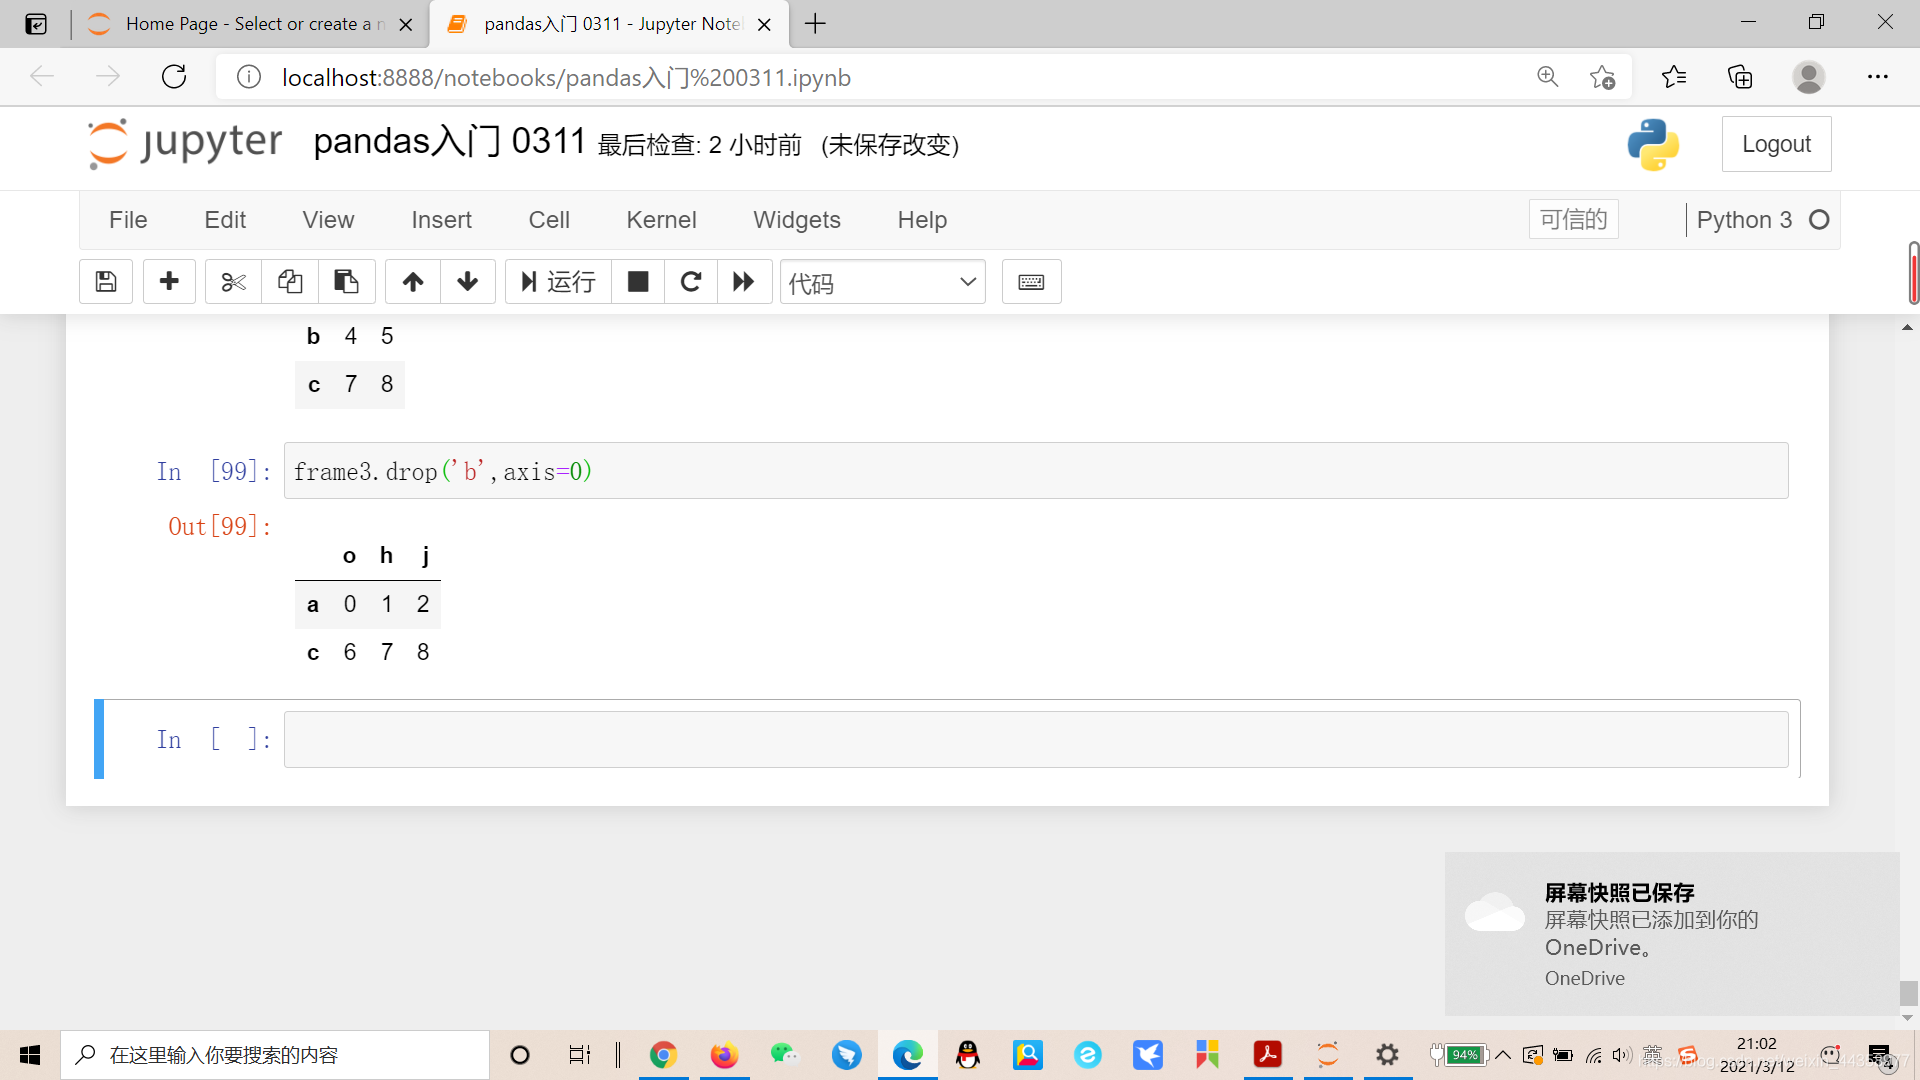Save the notebook via the save icon
This screenshot has width=1920, height=1080.
(105, 281)
